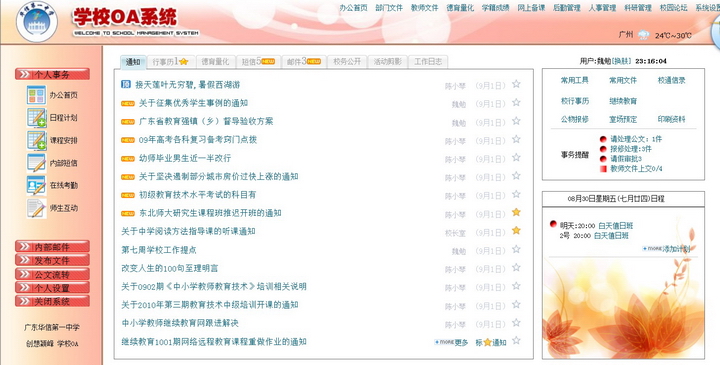Expand the 内部邮件 sidebar section

point(52,247)
